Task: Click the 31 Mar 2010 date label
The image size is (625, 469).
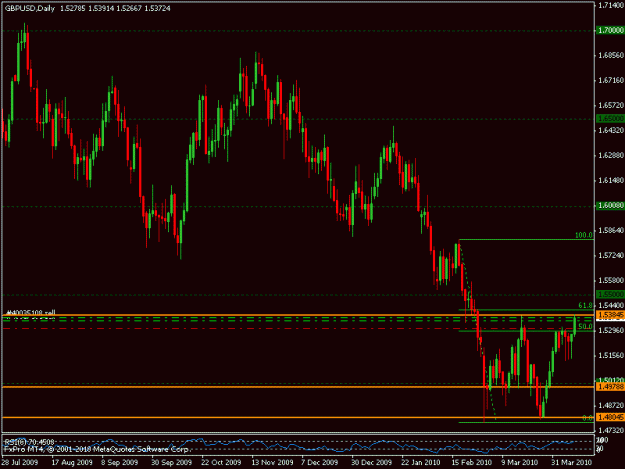Action: pyautogui.click(x=572, y=463)
